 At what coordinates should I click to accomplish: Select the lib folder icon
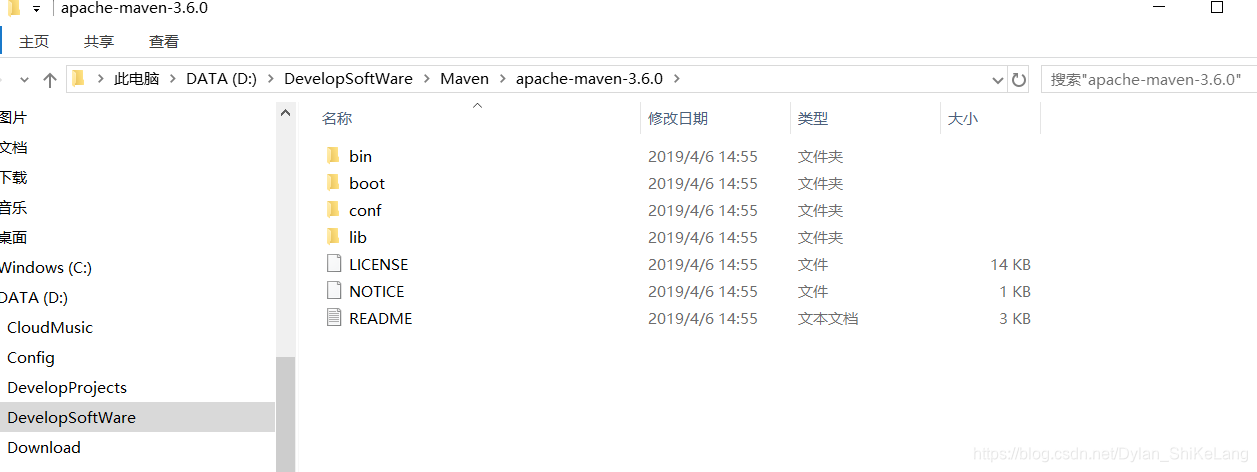point(333,237)
